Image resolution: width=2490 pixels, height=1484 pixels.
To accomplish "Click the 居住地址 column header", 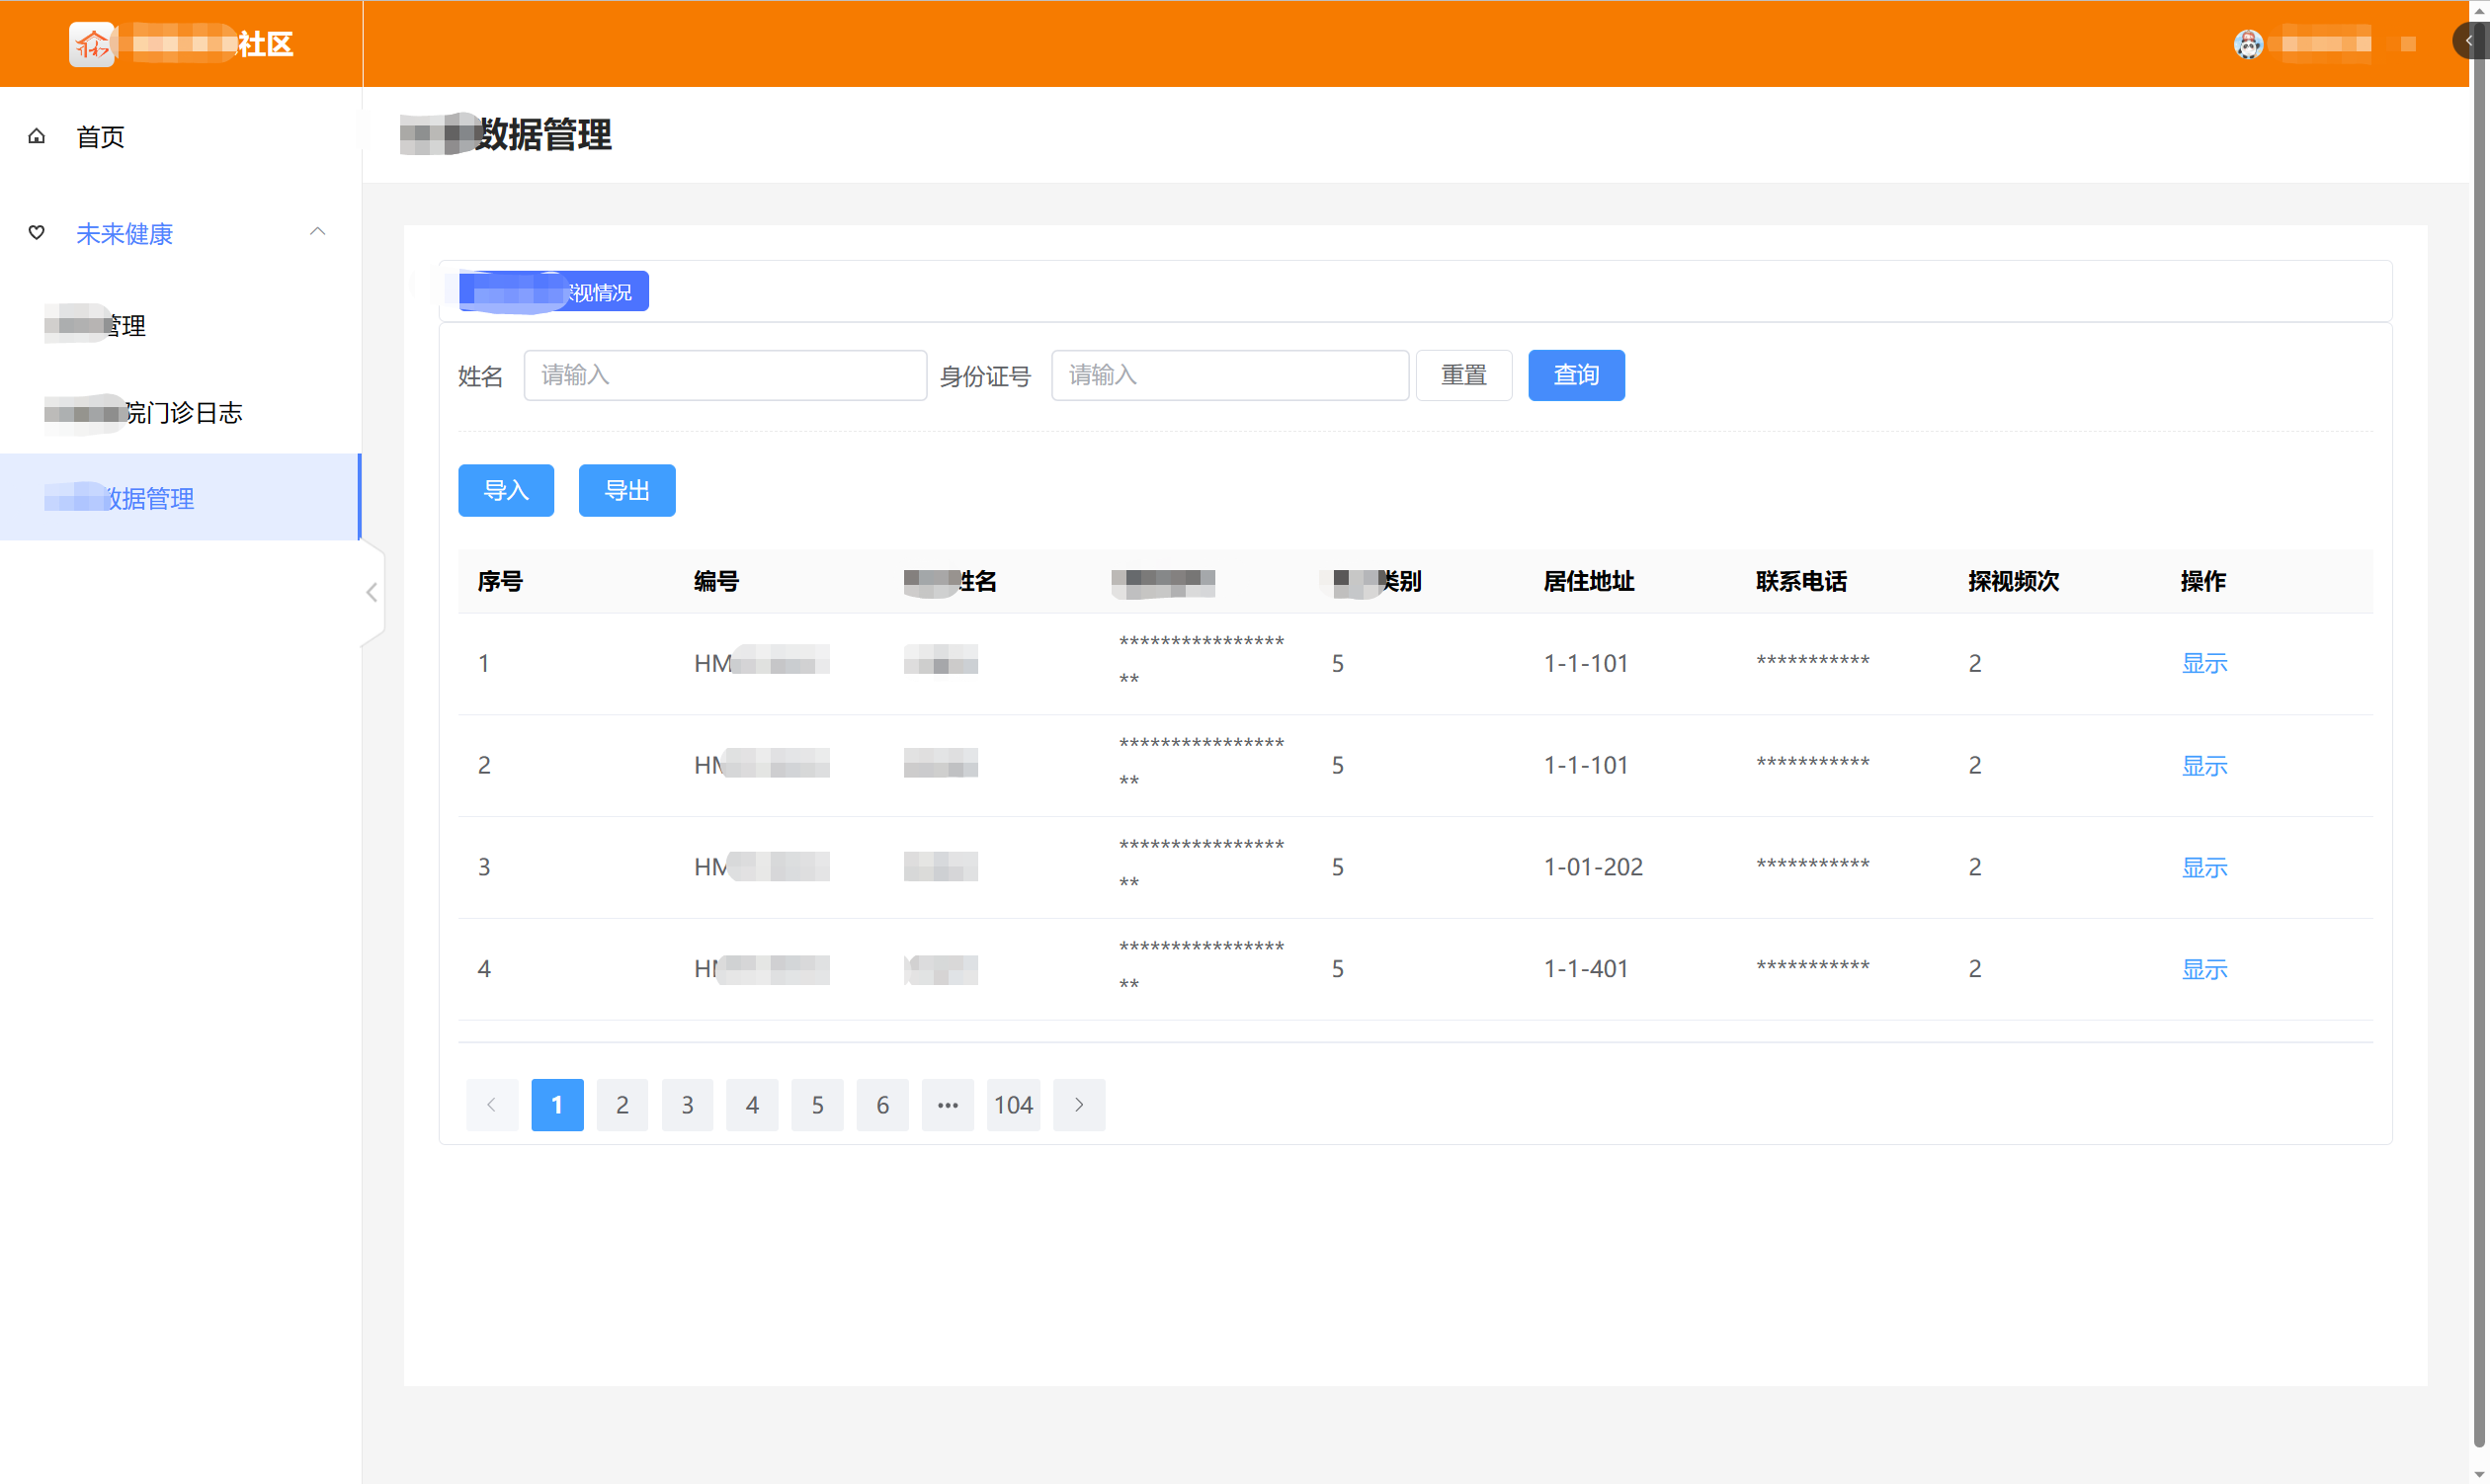I will [1589, 581].
